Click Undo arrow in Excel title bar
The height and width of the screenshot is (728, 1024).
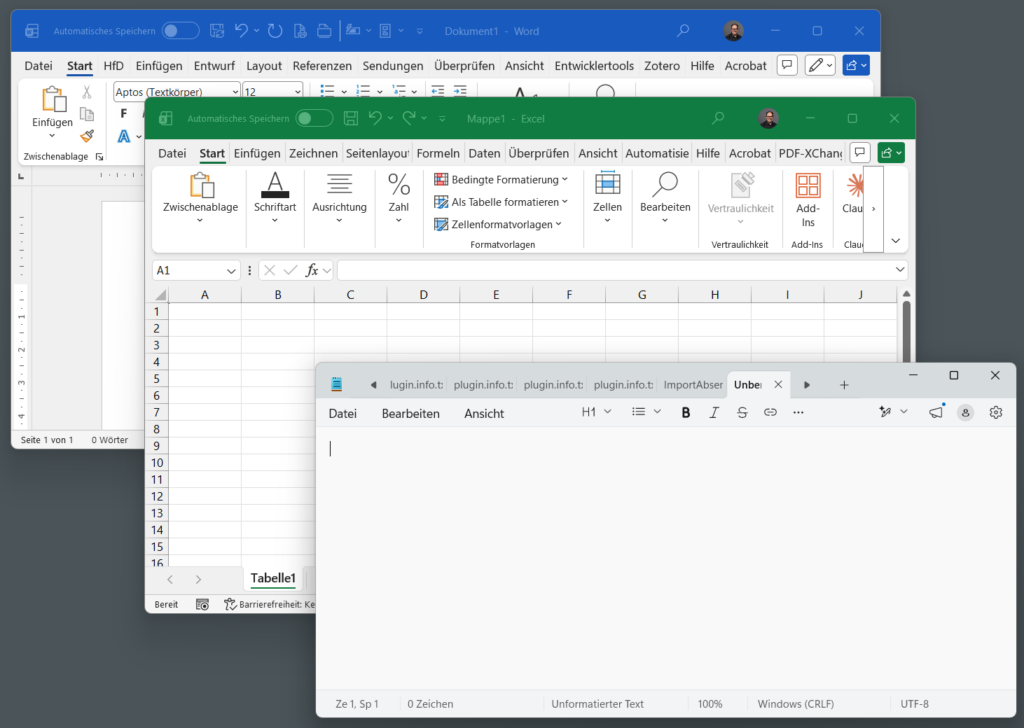(x=375, y=118)
